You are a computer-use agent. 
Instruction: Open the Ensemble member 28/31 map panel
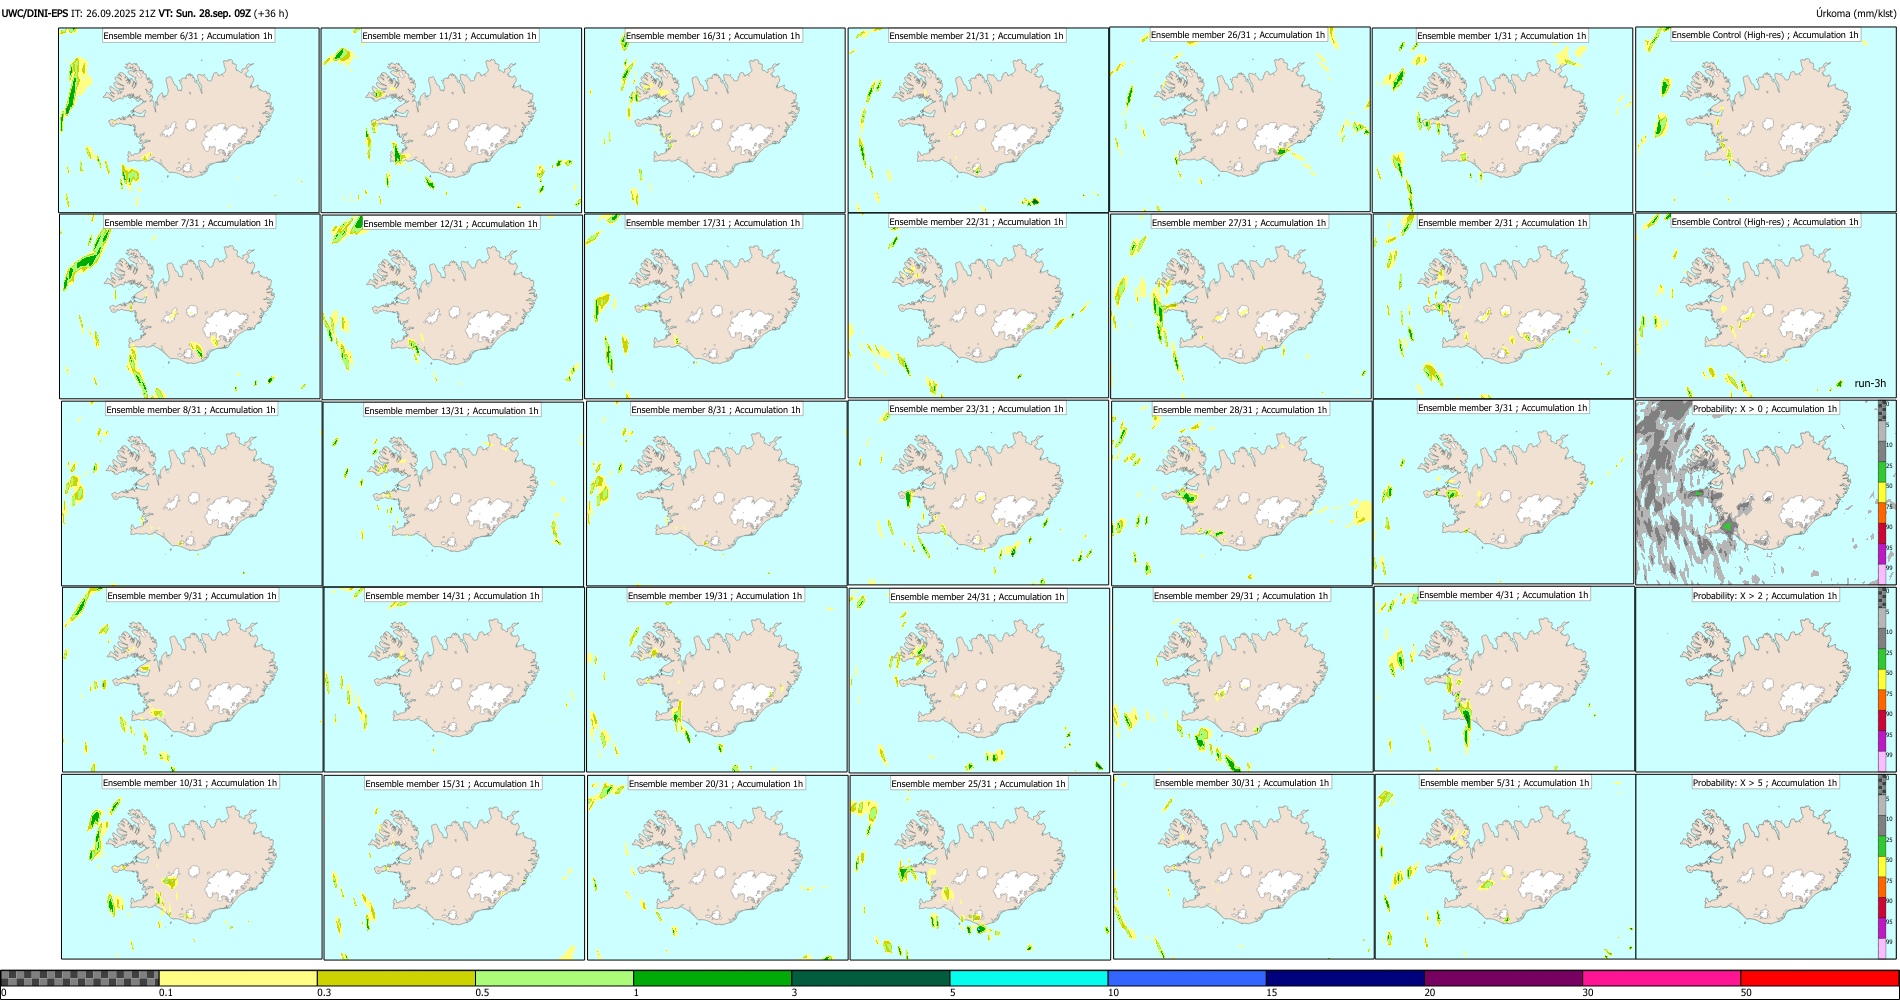click(1242, 494)
